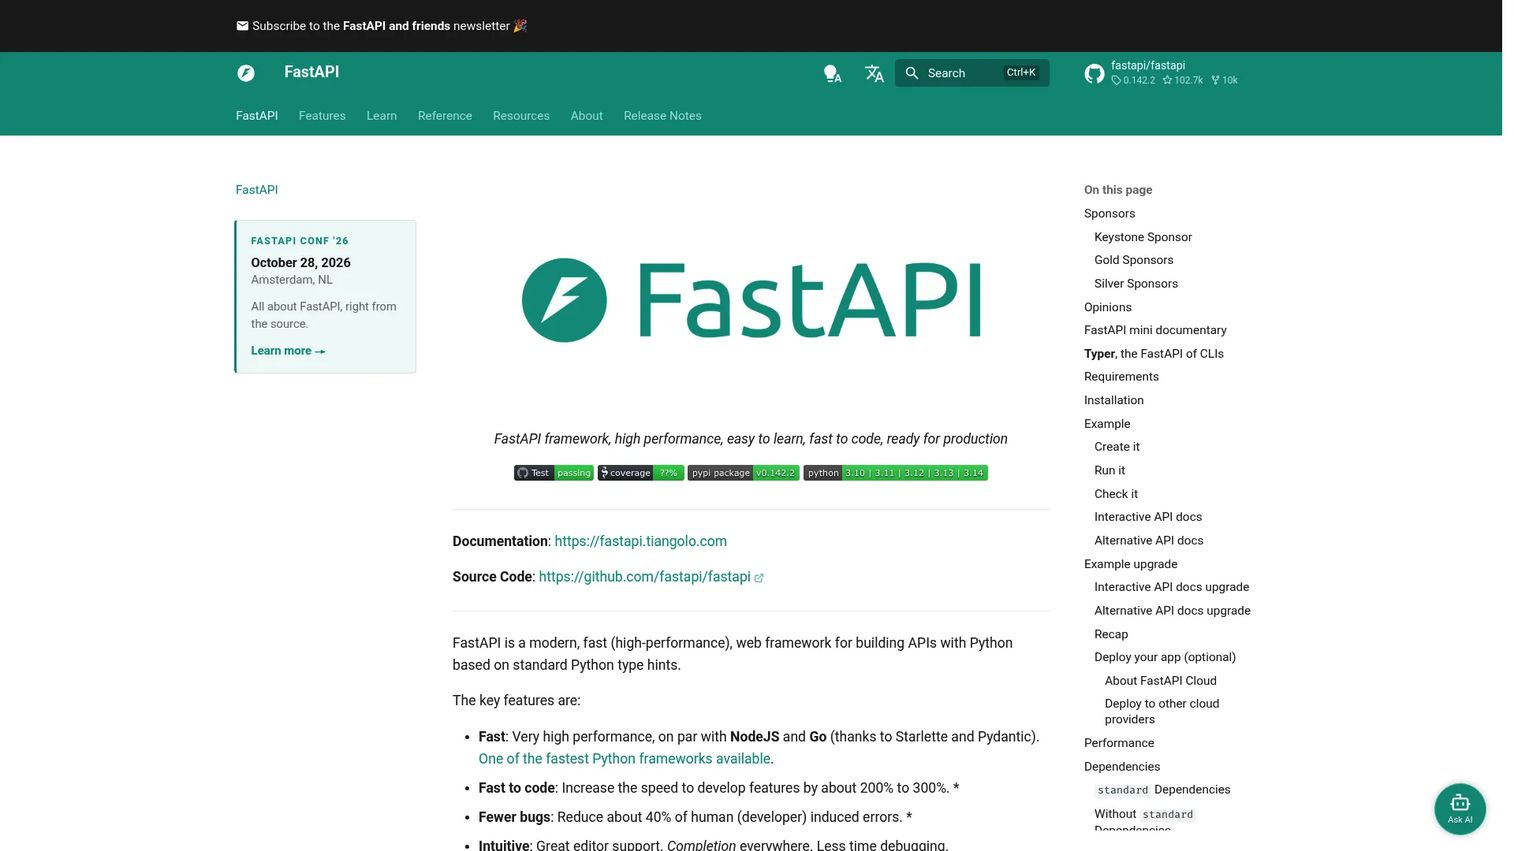
Task: Jump to Performance section
Action: (x=1119, y=743)
